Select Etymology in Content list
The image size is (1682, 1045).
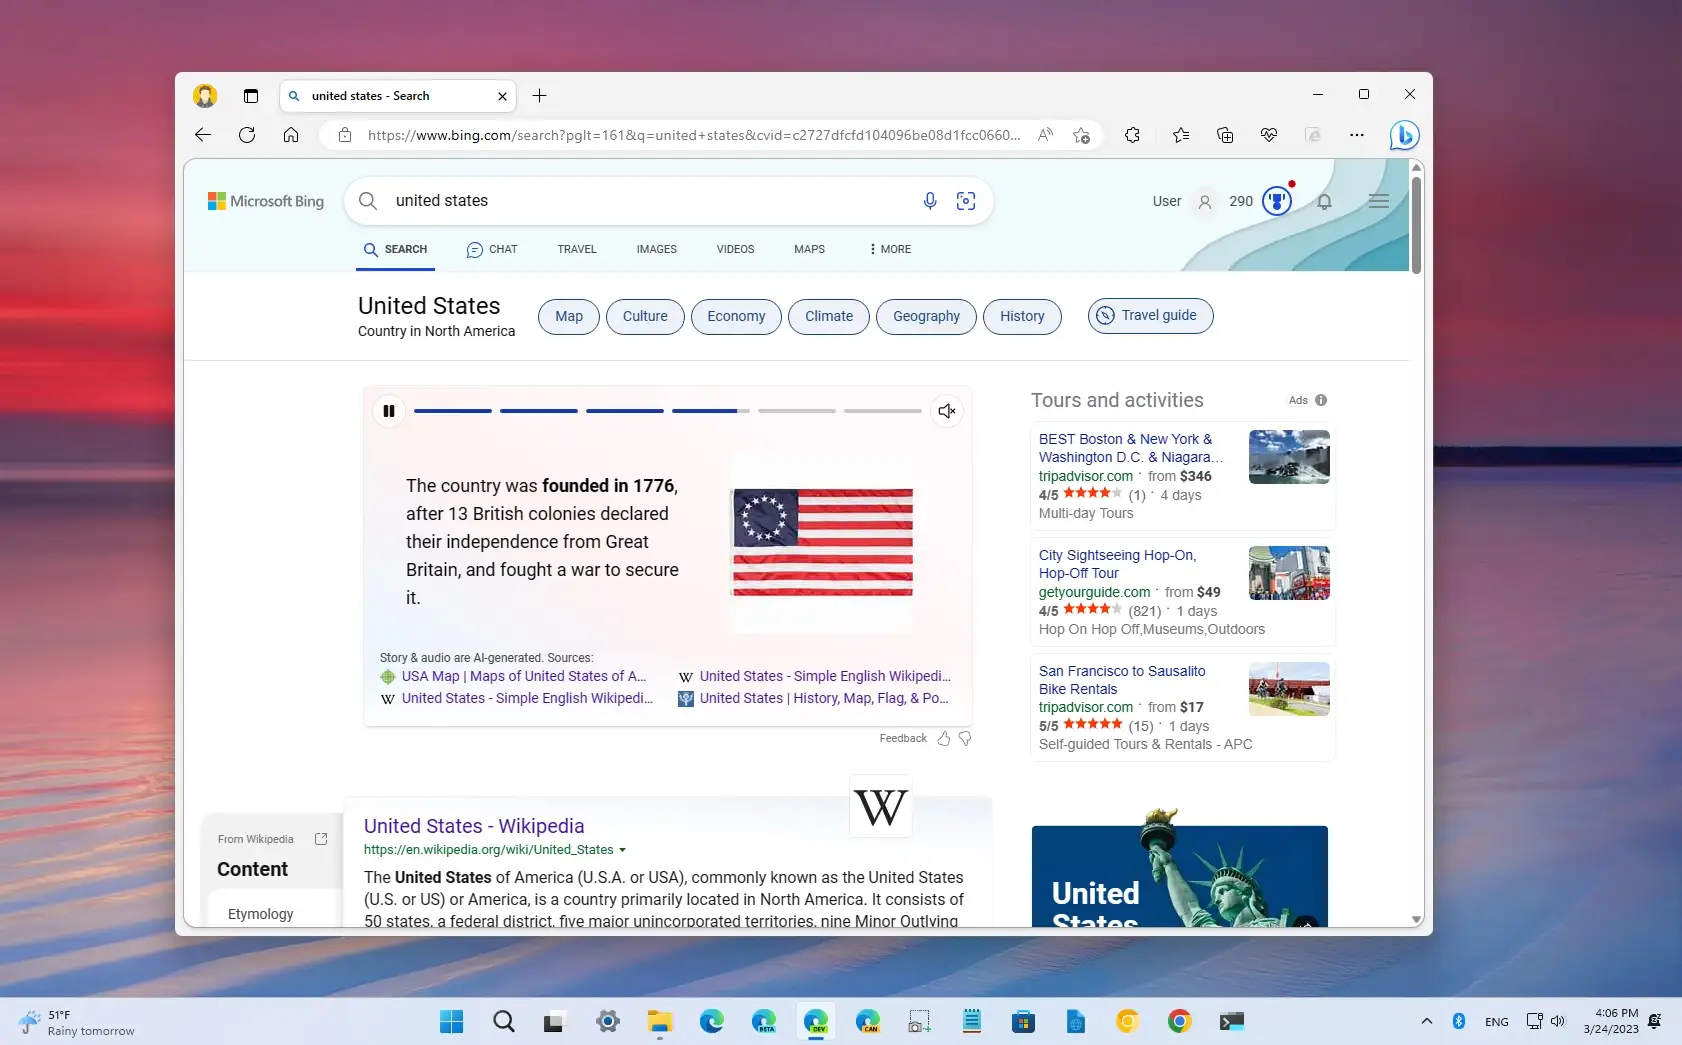coord(261,914)
